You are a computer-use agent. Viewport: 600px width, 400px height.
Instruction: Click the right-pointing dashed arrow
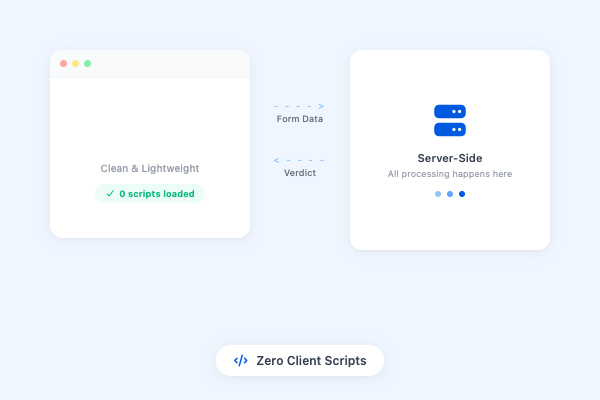pyautogui.click(x=300, y=105)
